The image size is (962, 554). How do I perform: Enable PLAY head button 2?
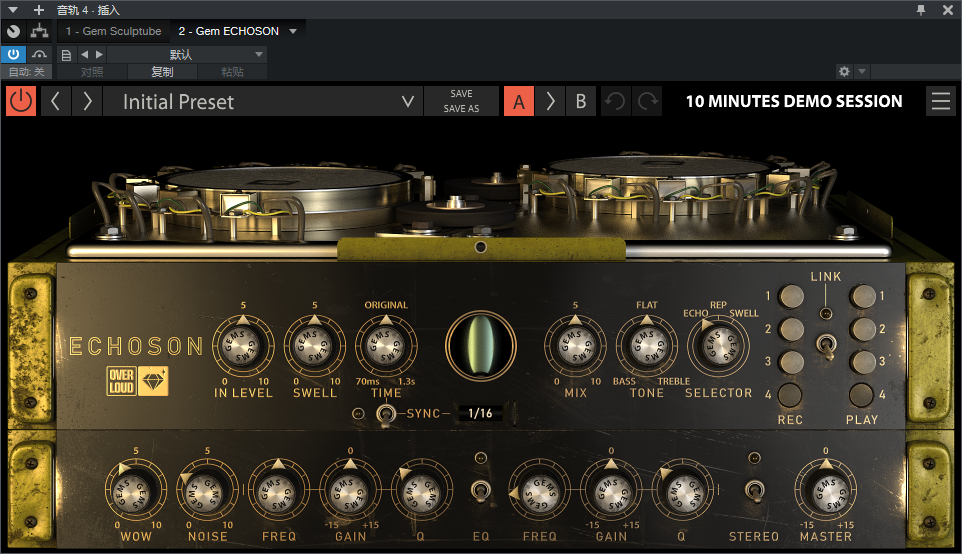pos(863,329)
